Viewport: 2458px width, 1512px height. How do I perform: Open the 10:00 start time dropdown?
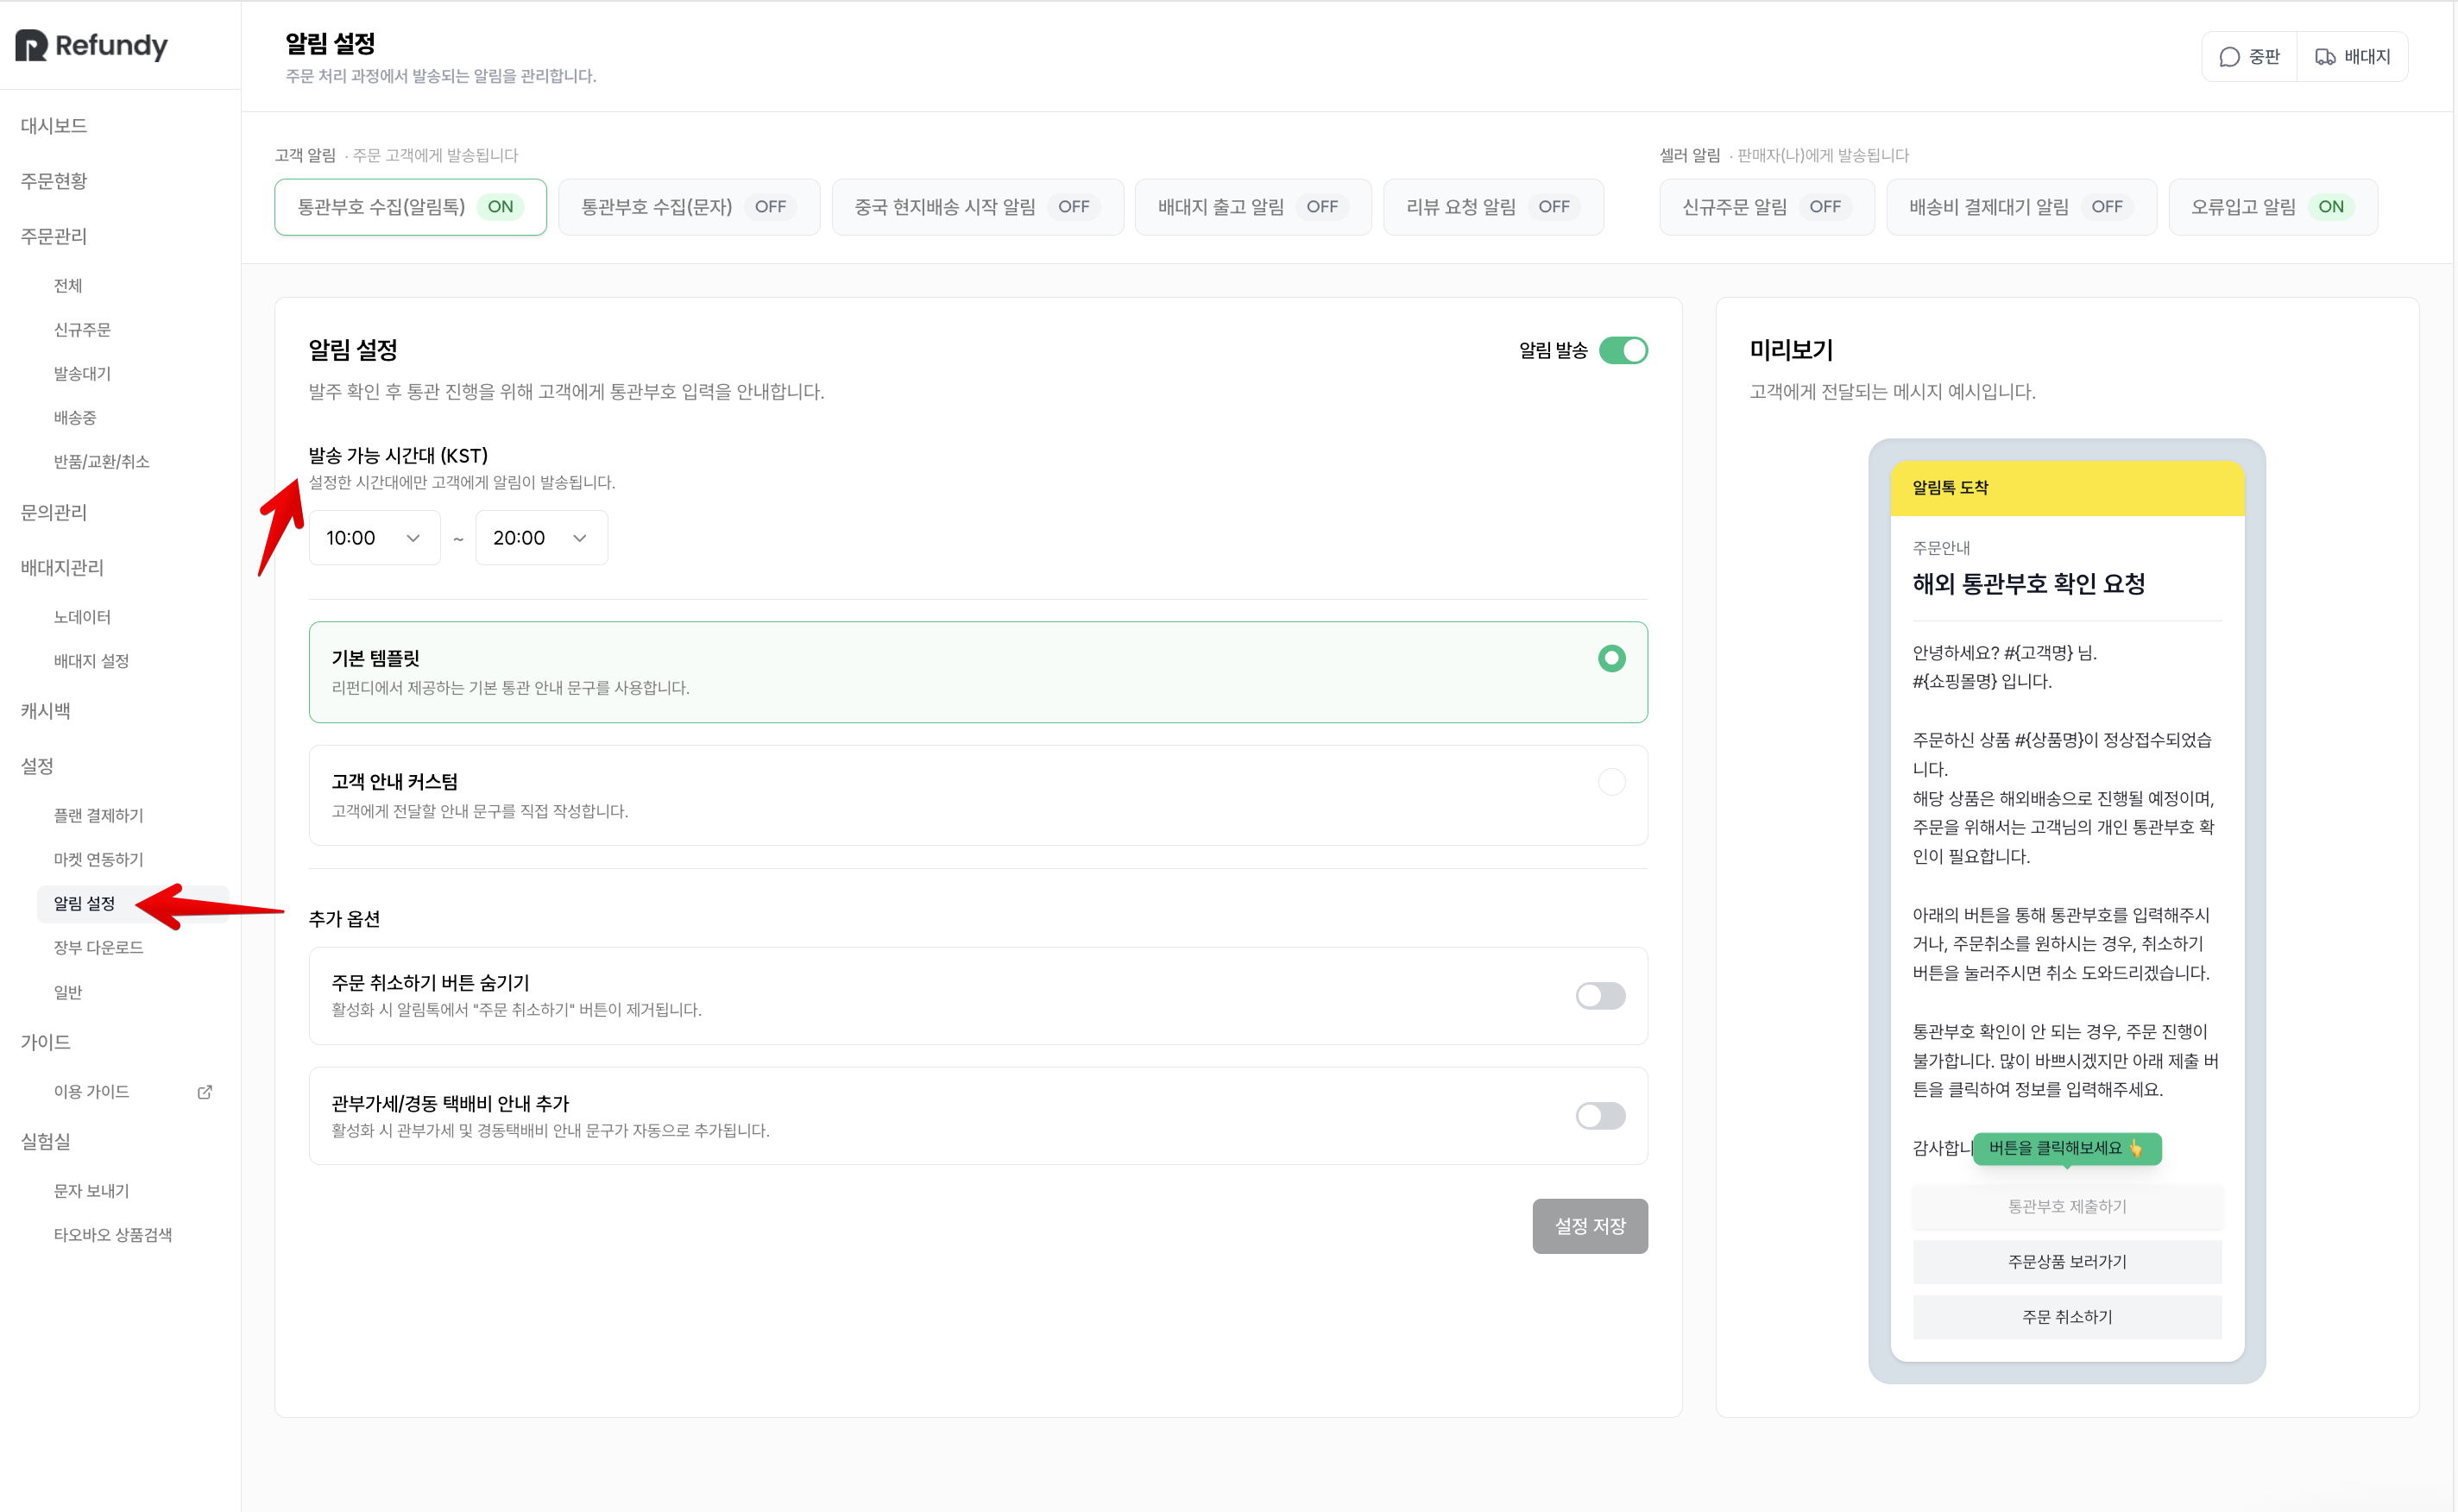(374, 538)
